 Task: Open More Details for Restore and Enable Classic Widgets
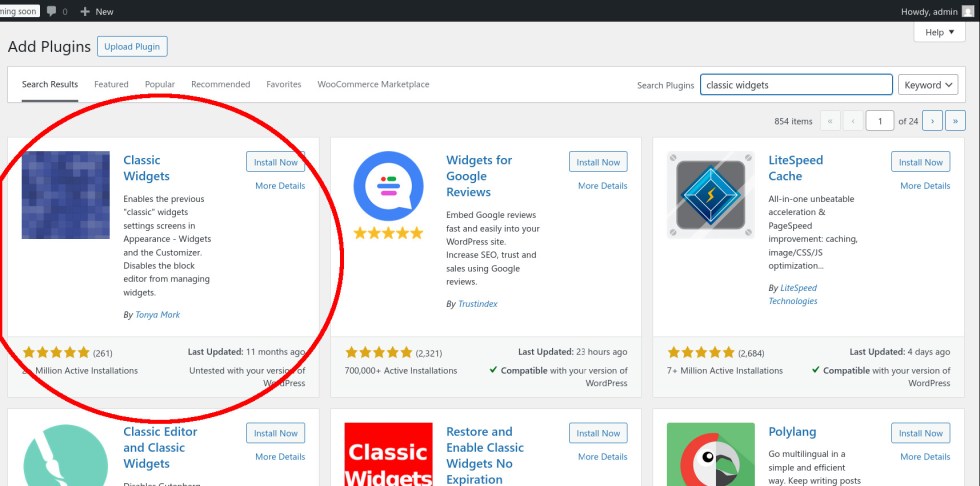[602, 457]
